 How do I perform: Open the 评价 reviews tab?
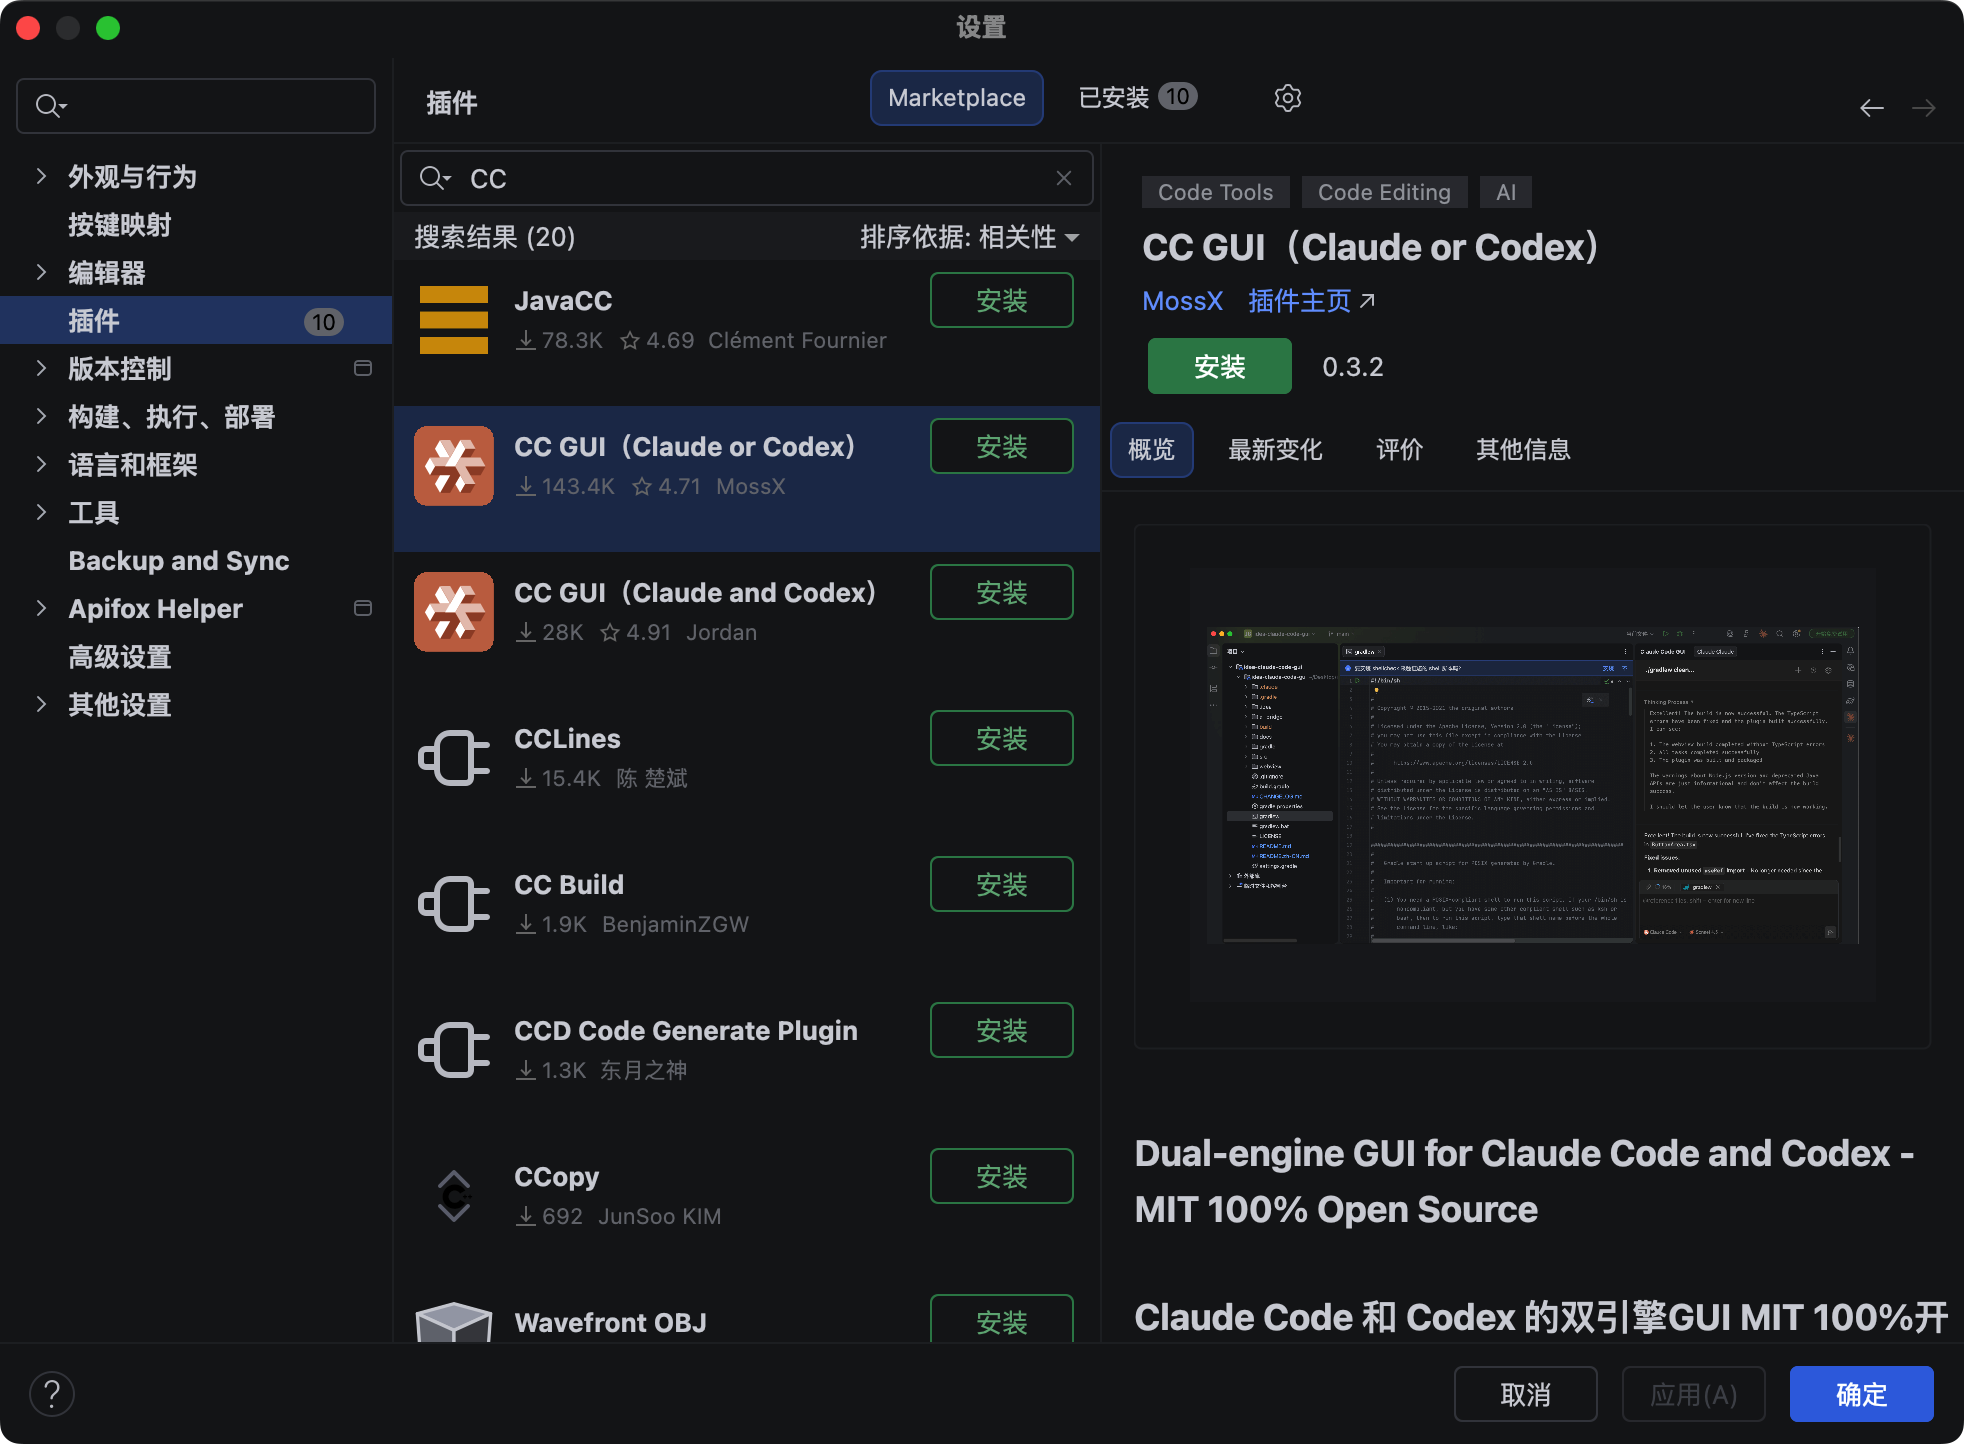pos(1399,450)
